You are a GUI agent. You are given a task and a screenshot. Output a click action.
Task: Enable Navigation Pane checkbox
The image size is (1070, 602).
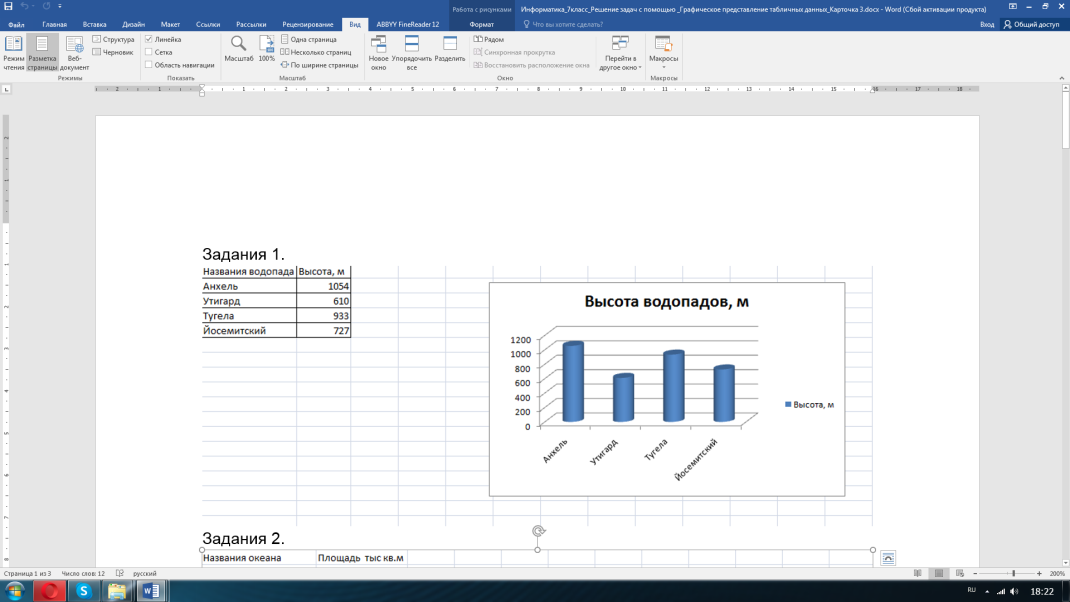point(179,65)
